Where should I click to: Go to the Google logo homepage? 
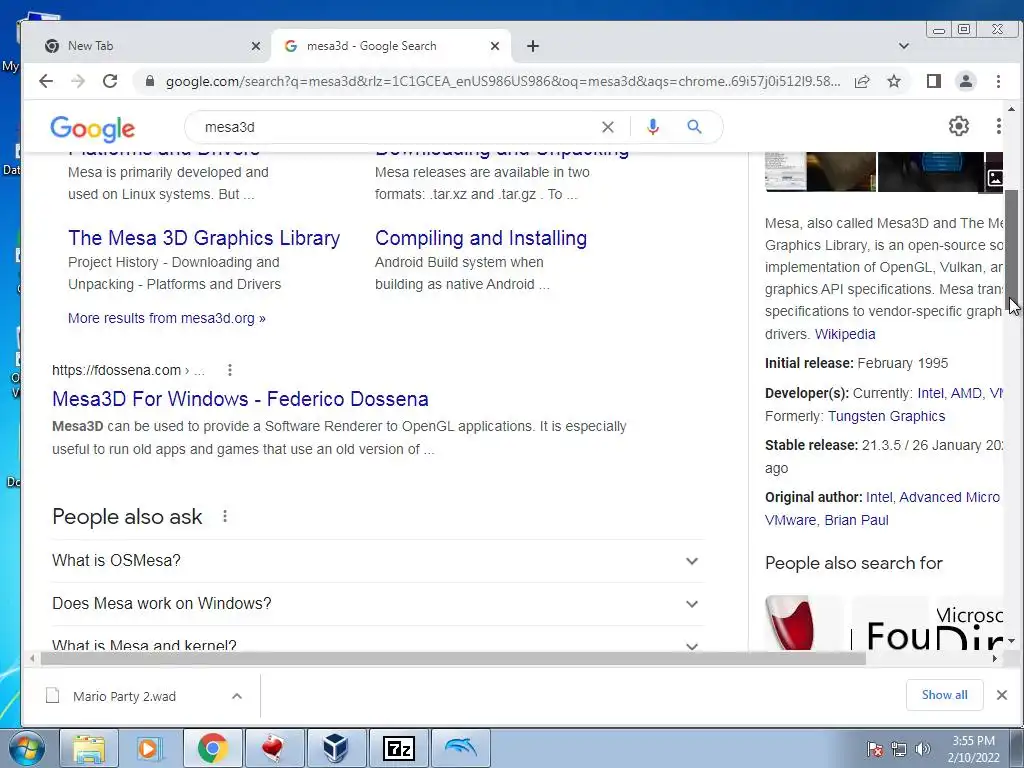pos(93,129)
